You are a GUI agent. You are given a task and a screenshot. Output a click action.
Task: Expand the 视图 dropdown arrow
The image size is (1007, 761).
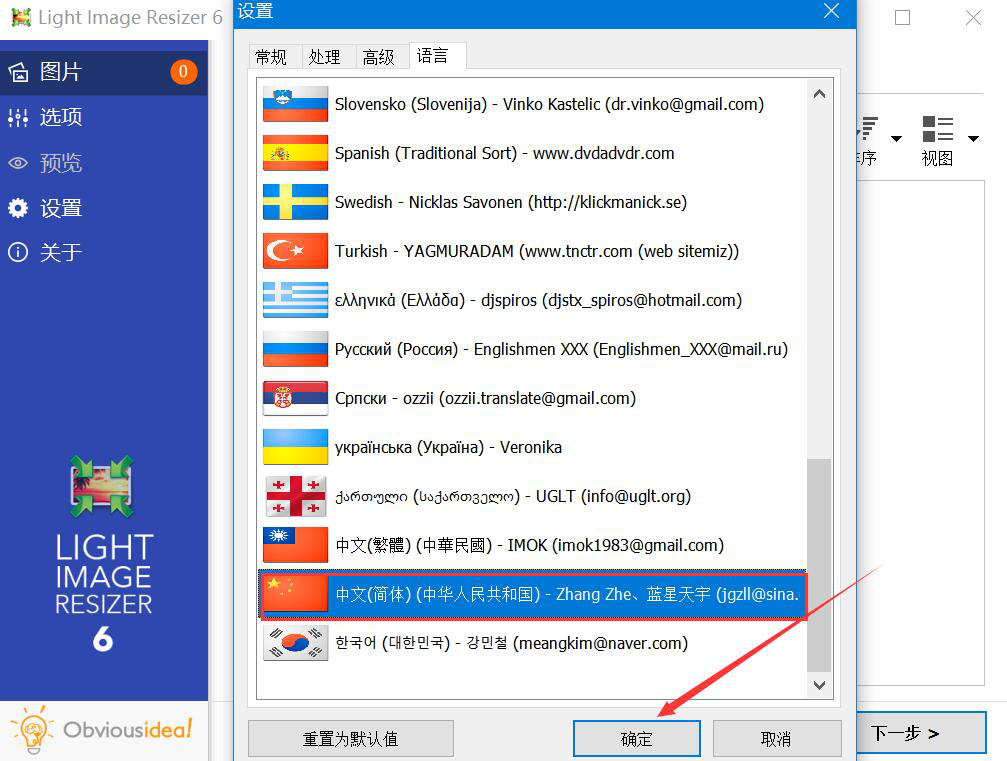tap(974, 139)
